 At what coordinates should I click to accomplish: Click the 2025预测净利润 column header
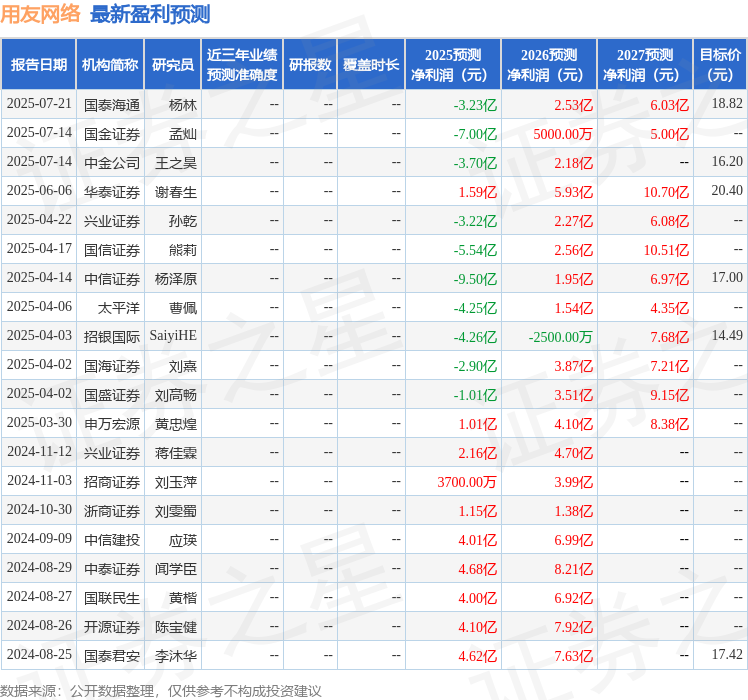[x=453, y=65]
